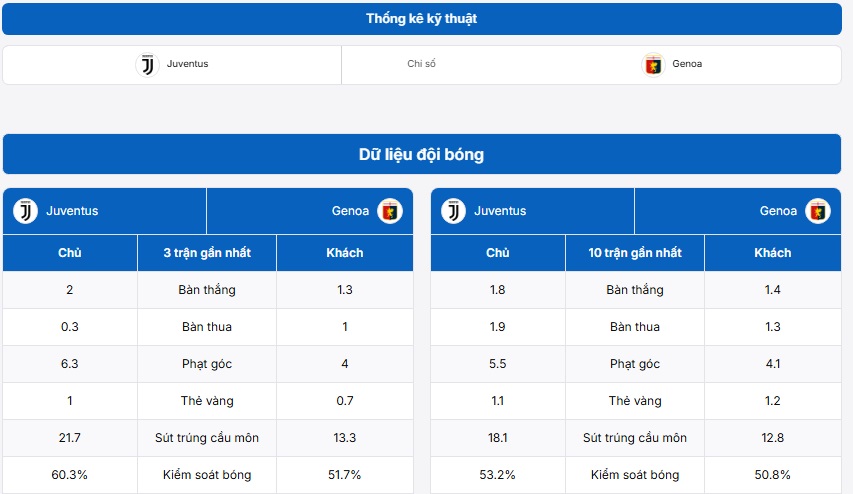Image resolution: width=853 pixels, height=494 pixels.
Task: Click the 10 trận gần nhất column header
Action: click(635, 253)
